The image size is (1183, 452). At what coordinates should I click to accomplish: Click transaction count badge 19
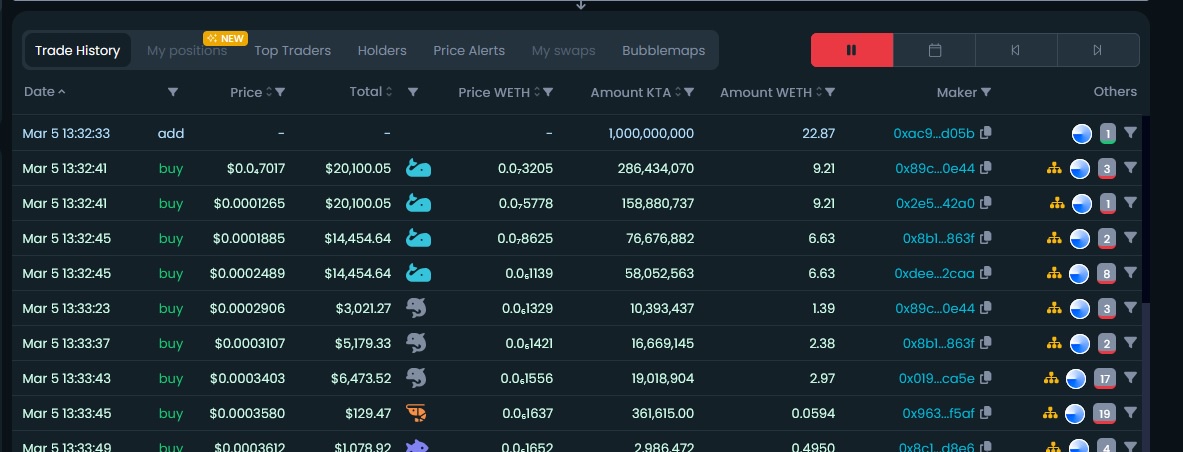pos(1105,414)
